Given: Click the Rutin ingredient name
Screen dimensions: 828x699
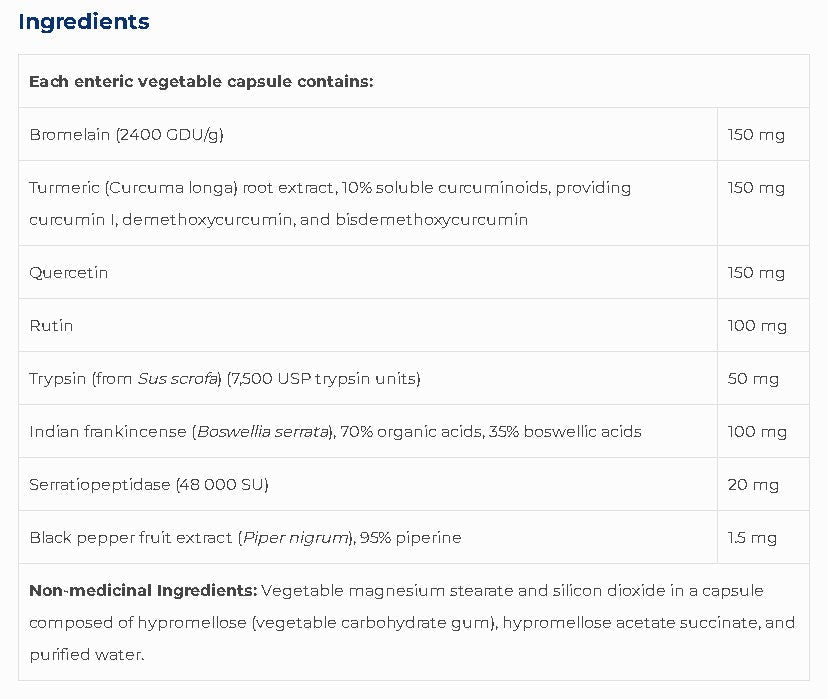Looking at the screenshot, I should (51, 325).
